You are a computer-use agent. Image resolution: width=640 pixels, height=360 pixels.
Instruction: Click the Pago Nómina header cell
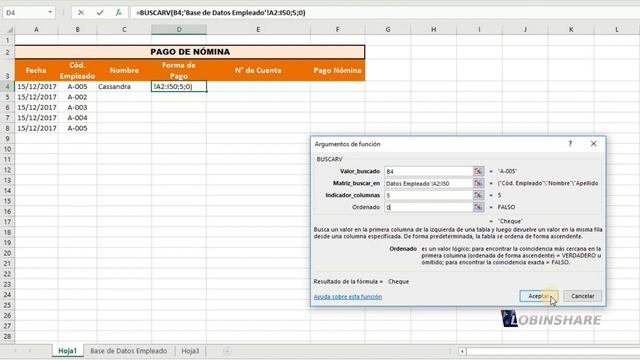tap(338, 70)
